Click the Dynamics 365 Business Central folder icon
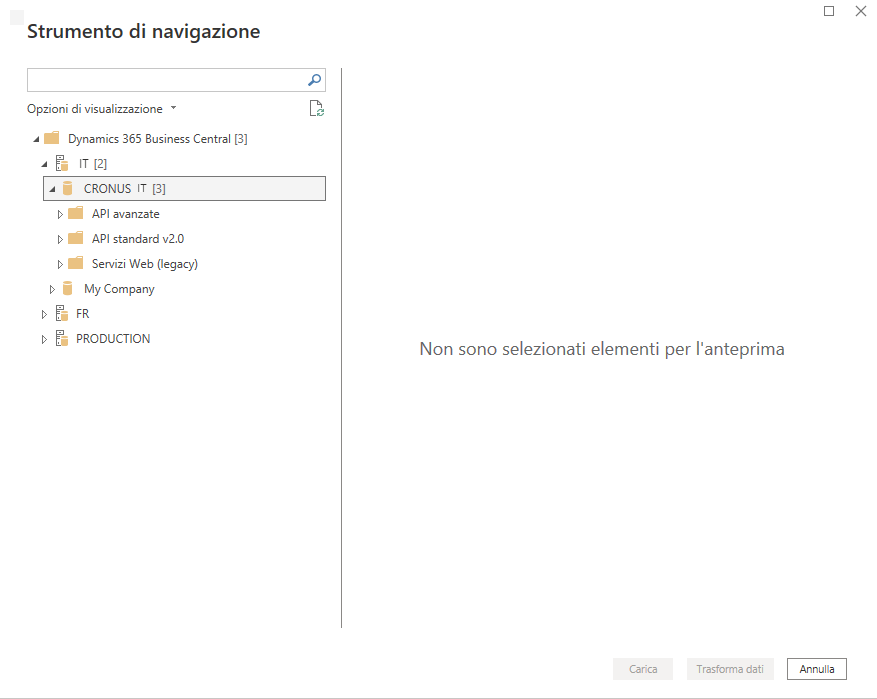Viewport: 877px width, 699px height. [51, 138]
